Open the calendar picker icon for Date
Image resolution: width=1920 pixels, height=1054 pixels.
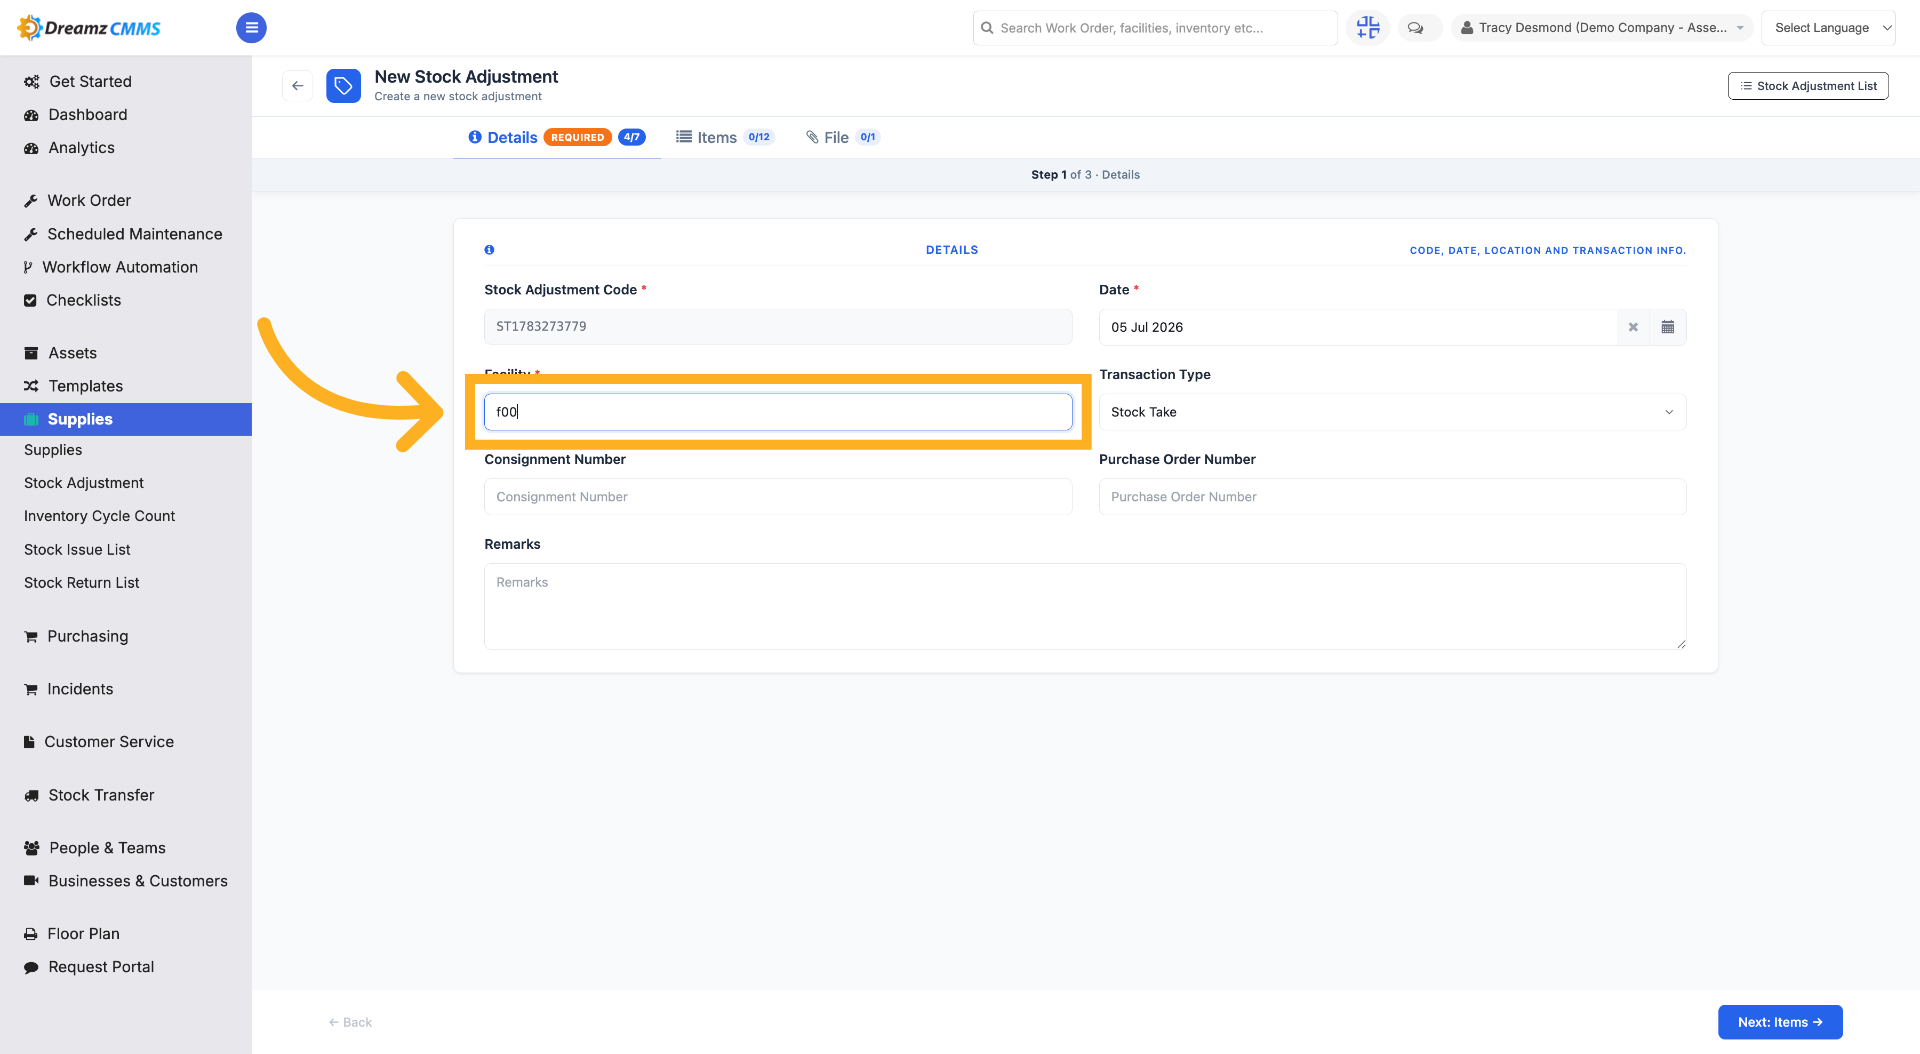(x=1668, y=327)
